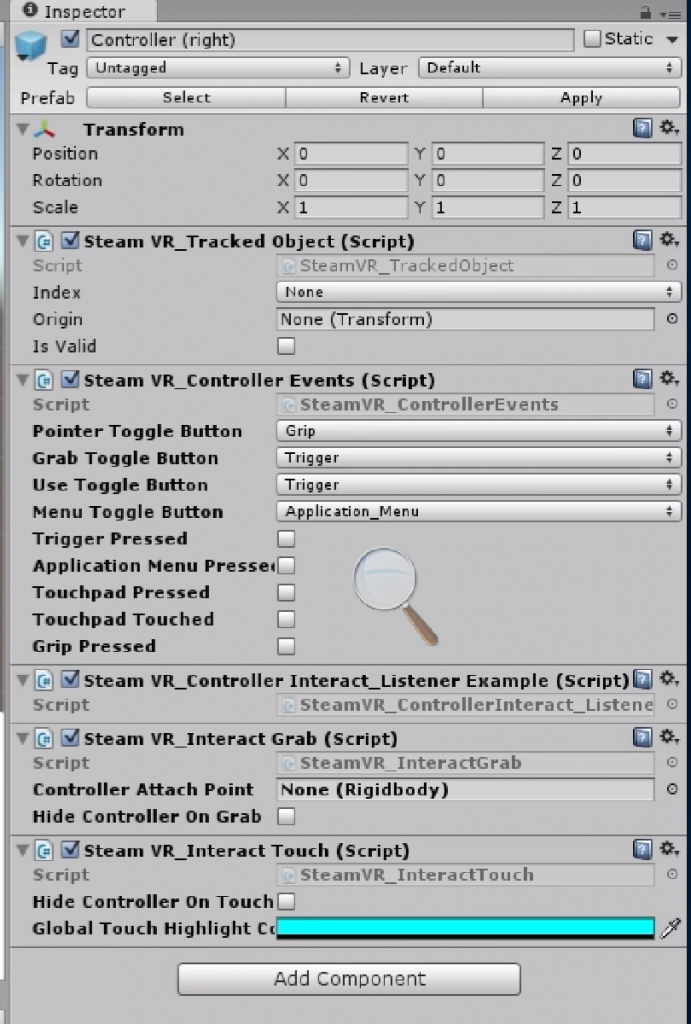This screenshot has height=1024, width=691.
Task: Open the Pointer Toggle Button dropdown
Action: 478,431
